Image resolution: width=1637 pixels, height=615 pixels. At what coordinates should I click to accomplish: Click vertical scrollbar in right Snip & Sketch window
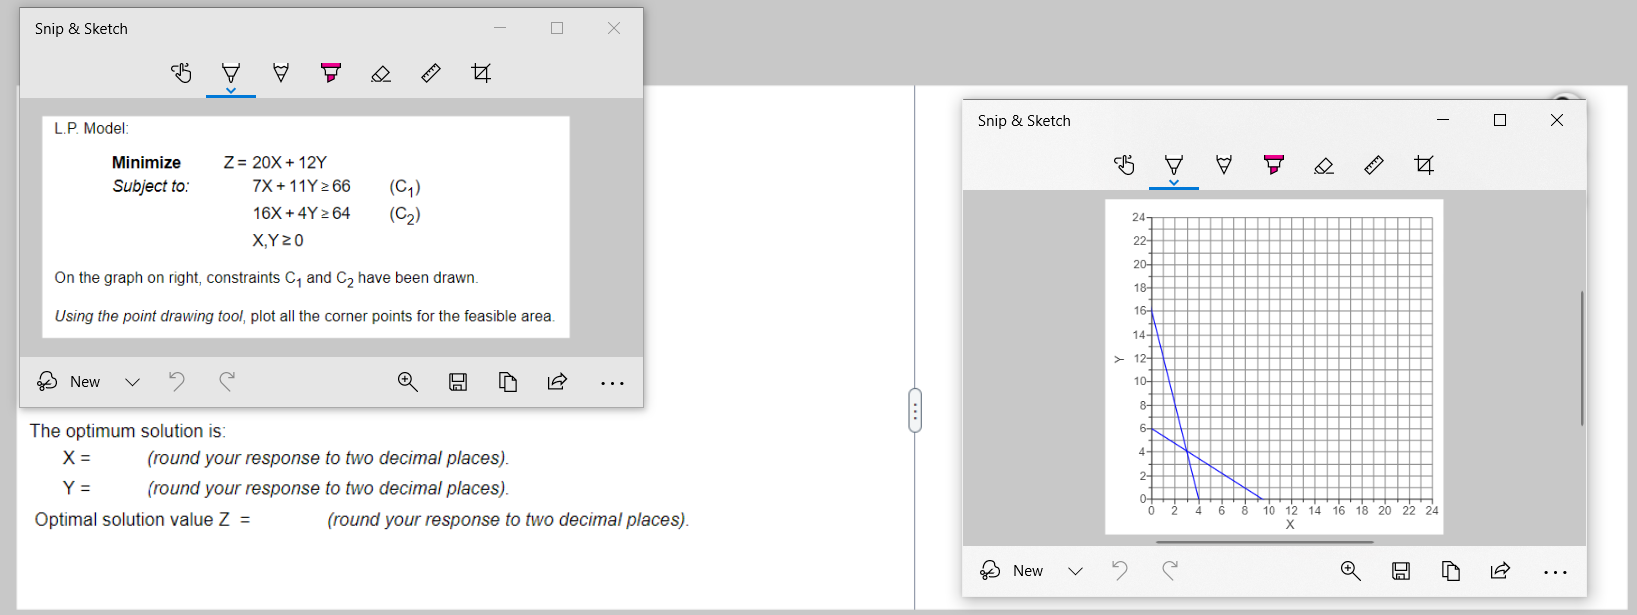(1582, 358)
